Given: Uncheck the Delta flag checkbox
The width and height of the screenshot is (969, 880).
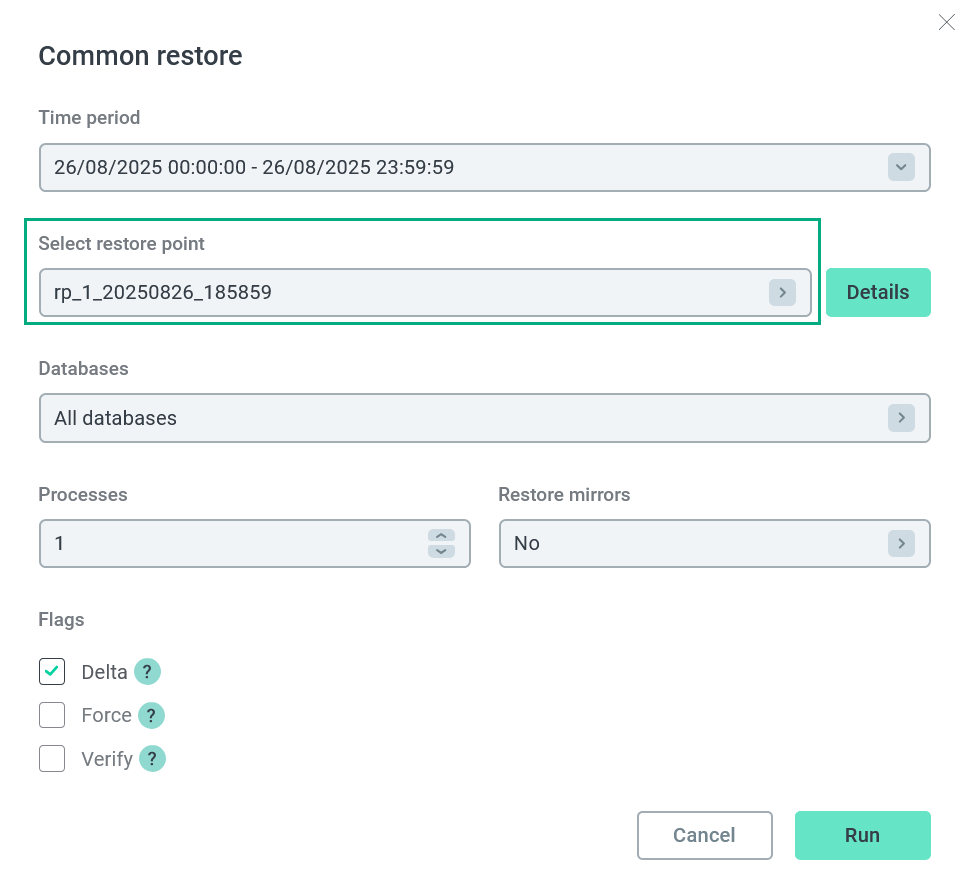Looking at the screenshot, I should (52, 672).
